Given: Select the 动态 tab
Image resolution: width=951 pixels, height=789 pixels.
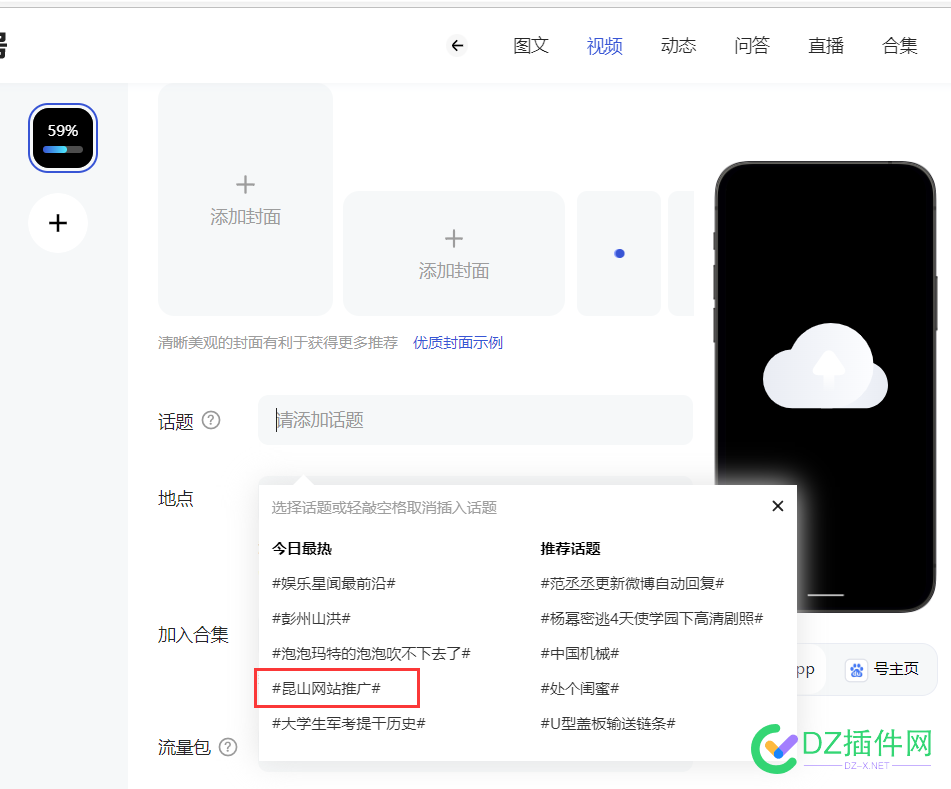Looking at the screenshot, I should click(678, 45).
